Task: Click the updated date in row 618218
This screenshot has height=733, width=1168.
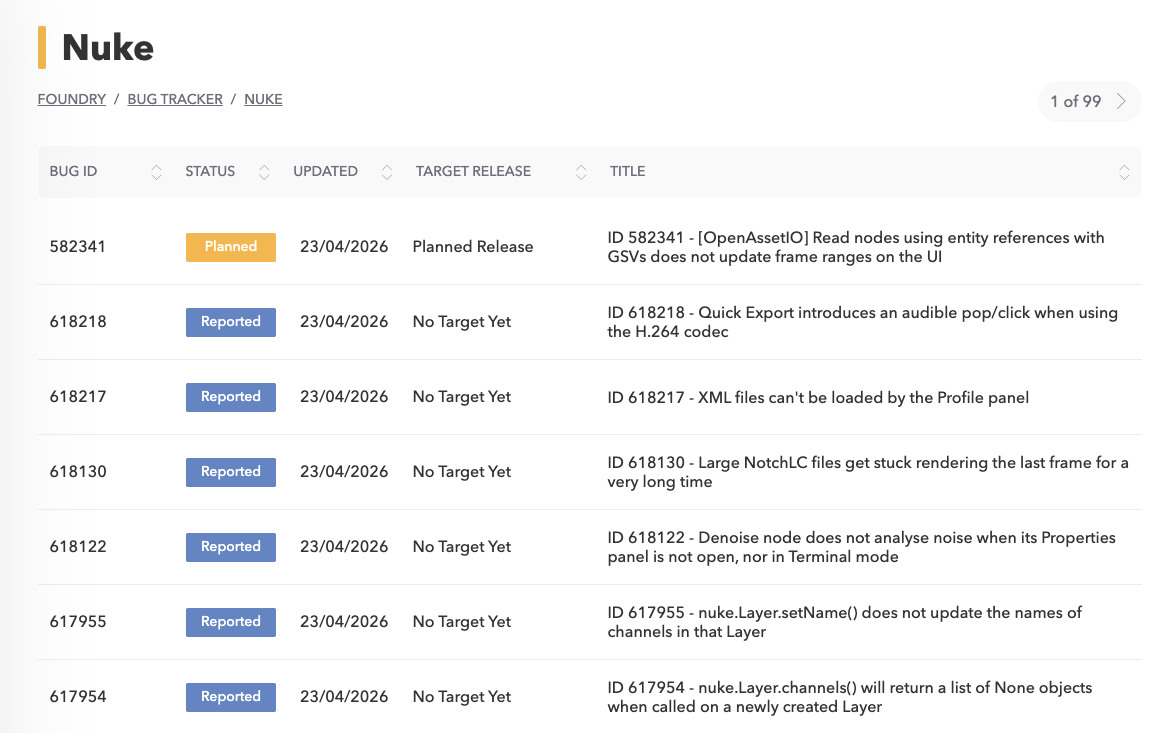Action: [x=344, y=322]
